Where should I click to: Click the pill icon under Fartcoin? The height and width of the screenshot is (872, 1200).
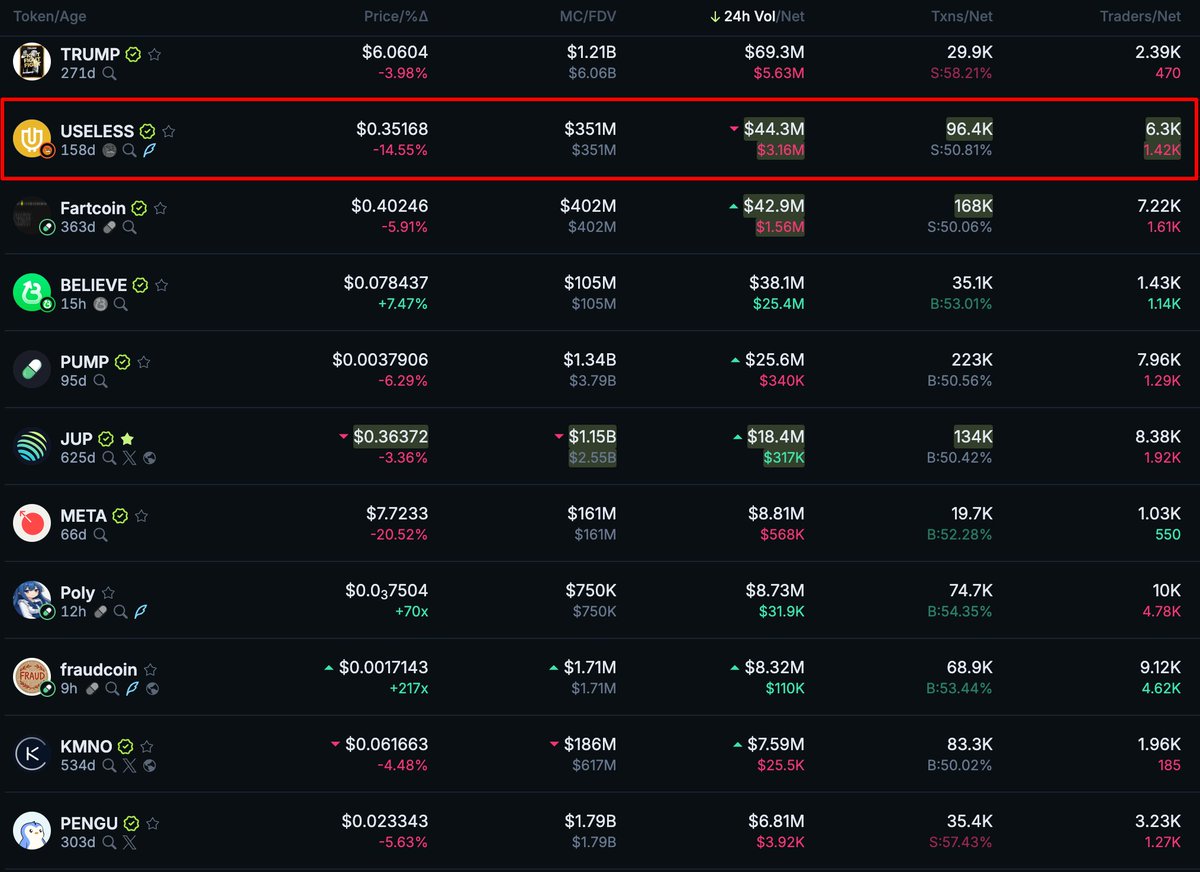coord(109,227)
